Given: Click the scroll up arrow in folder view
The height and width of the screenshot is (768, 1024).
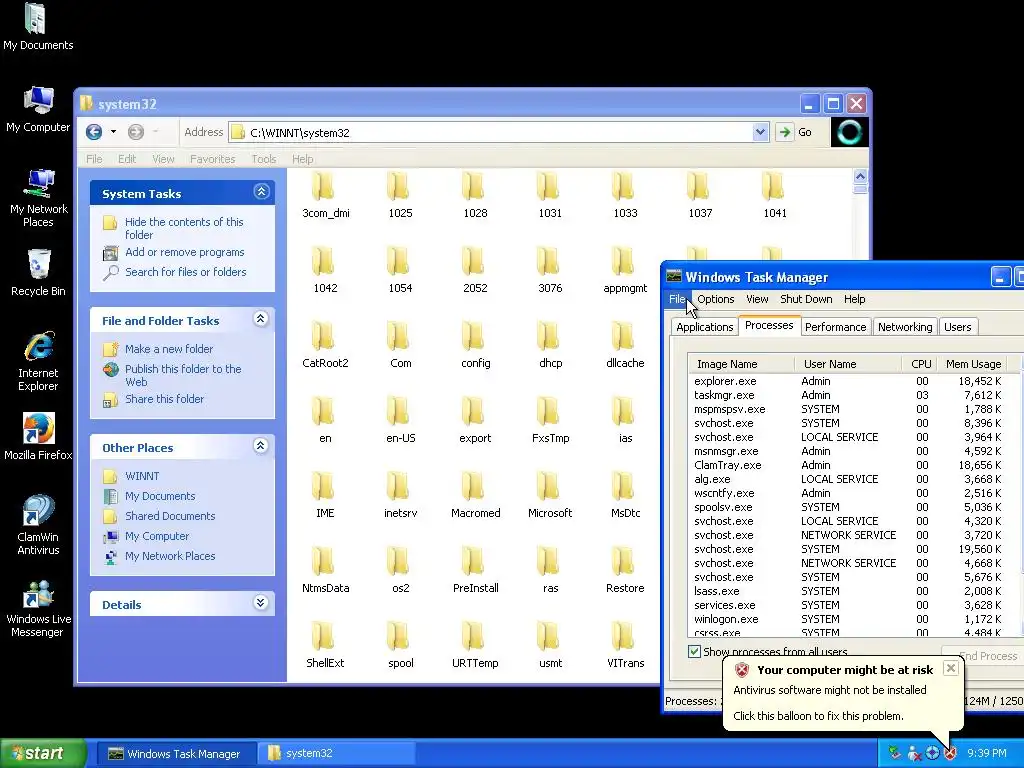Looking at the screenshot, I should click(x=860, y=176).
